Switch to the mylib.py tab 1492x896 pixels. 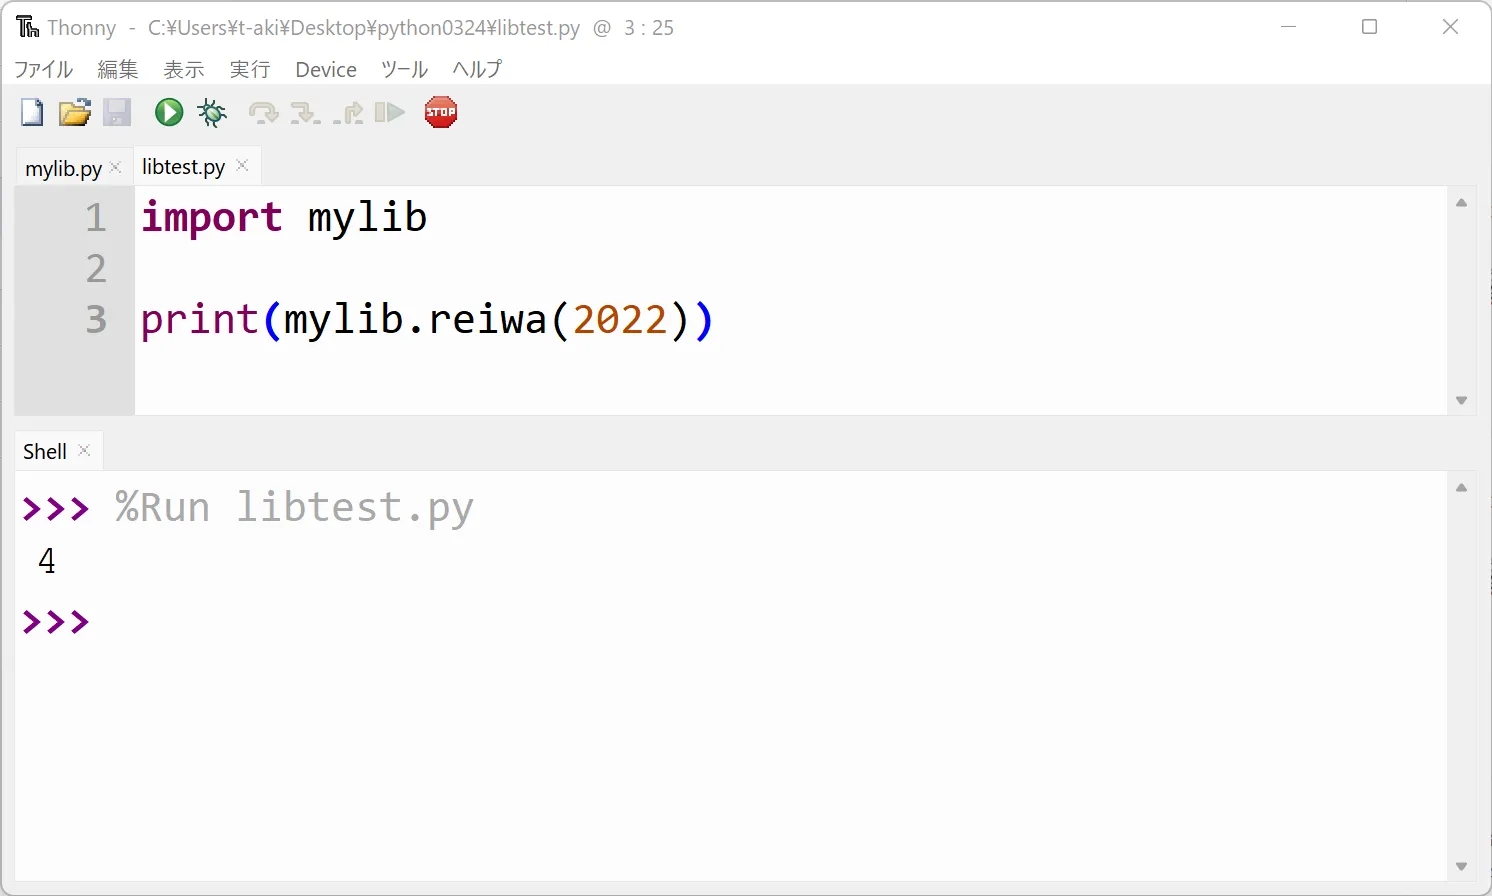[63, 168]
